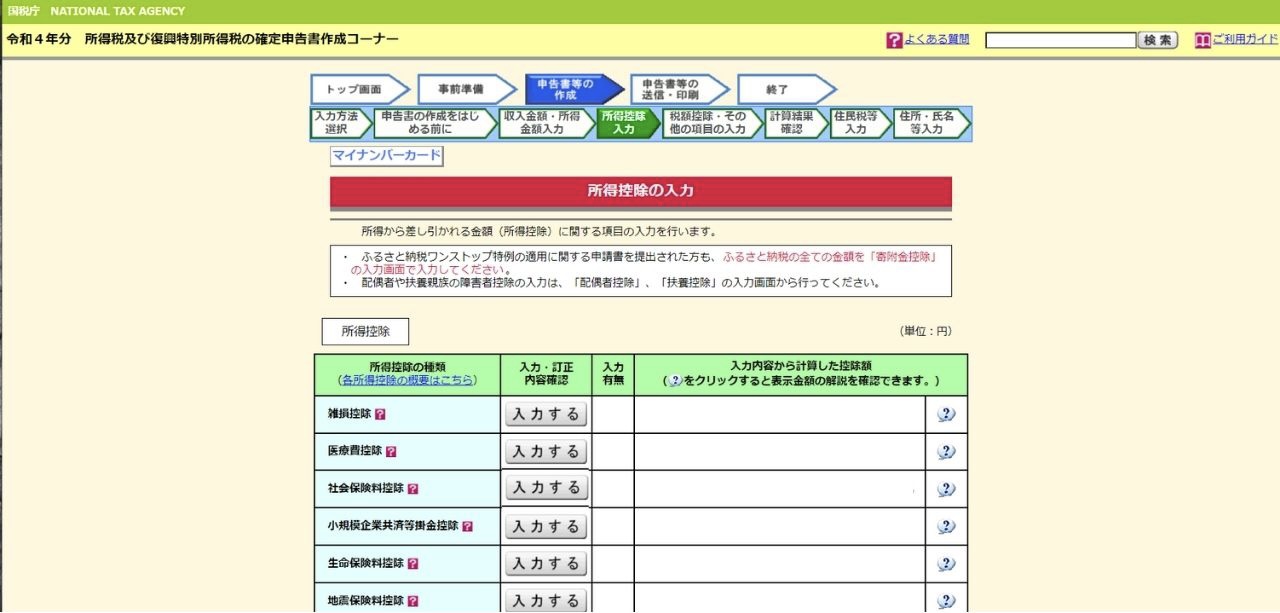Select 収入金額・所得金額入力 sub-step
The height and width of the screenshot is (613, 1280).
[546, 123]
